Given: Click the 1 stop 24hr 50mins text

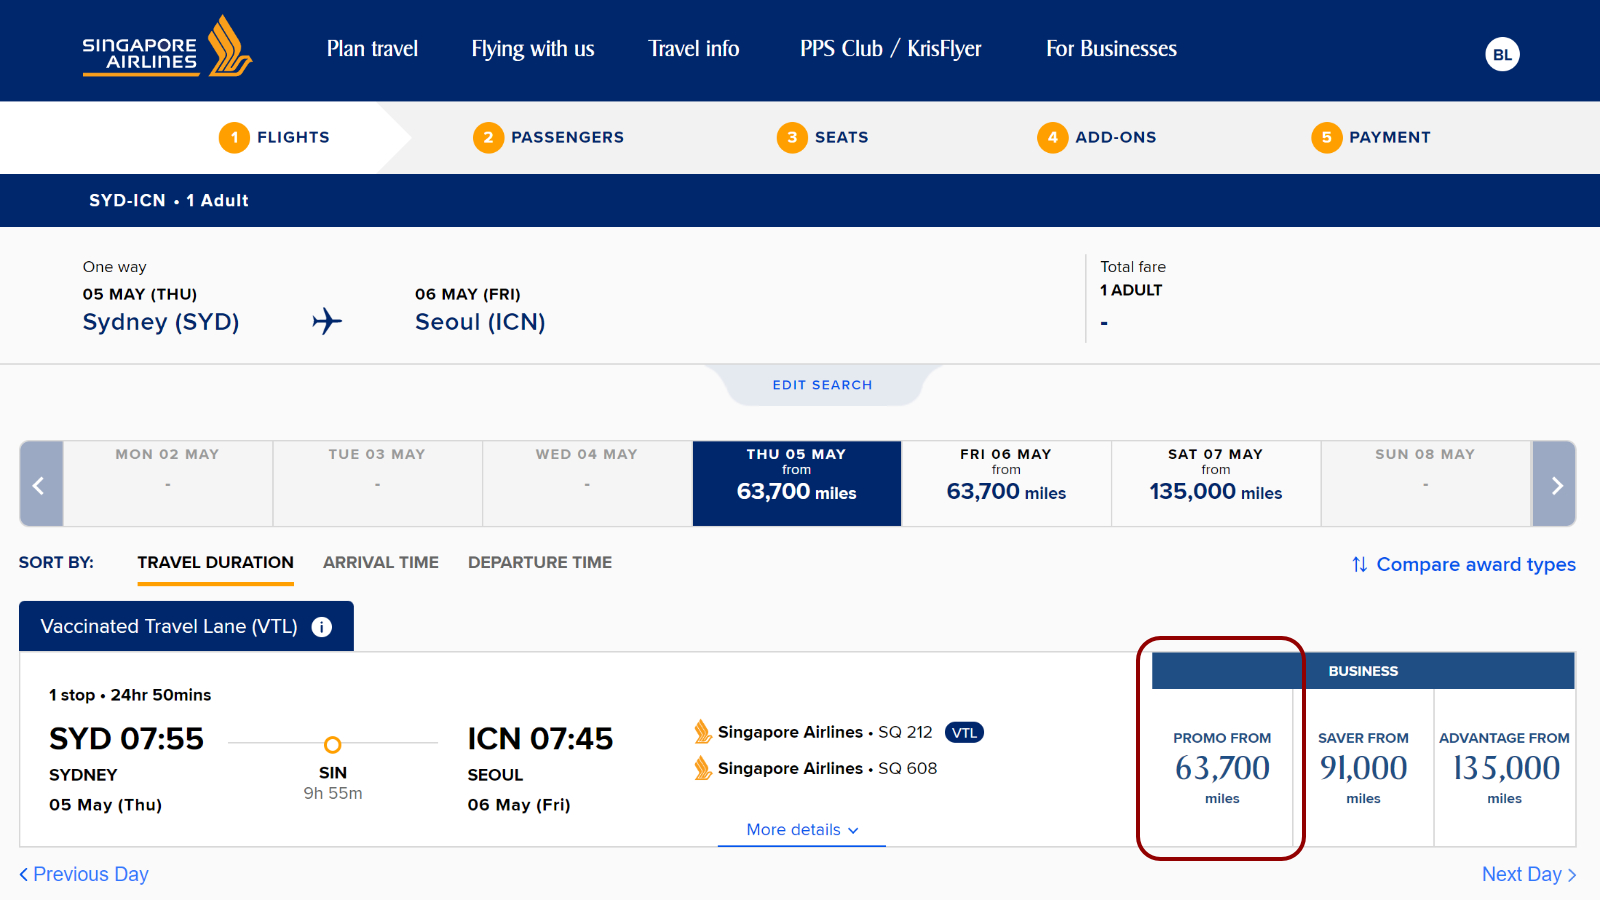Looking at the screenshot, I should point(130,695).
